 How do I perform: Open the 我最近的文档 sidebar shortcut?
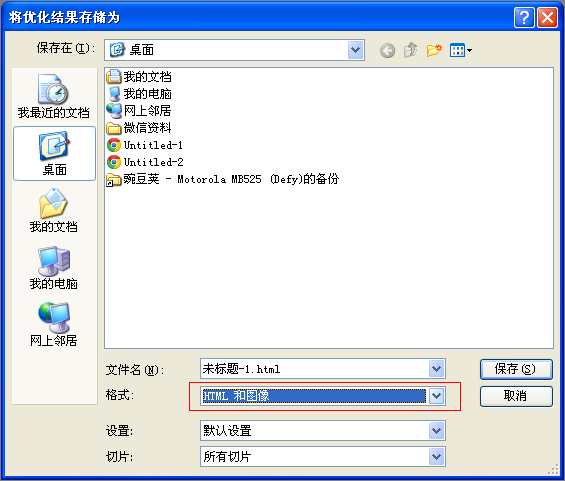[x=54, y=96]
